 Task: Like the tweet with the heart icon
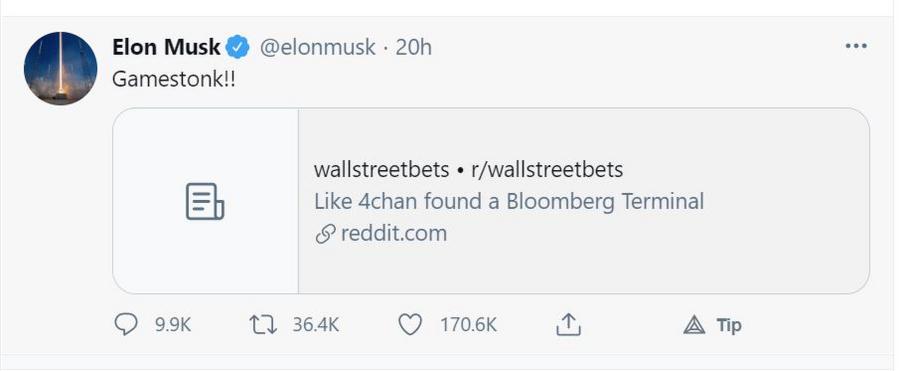click(x=410, y=325)
